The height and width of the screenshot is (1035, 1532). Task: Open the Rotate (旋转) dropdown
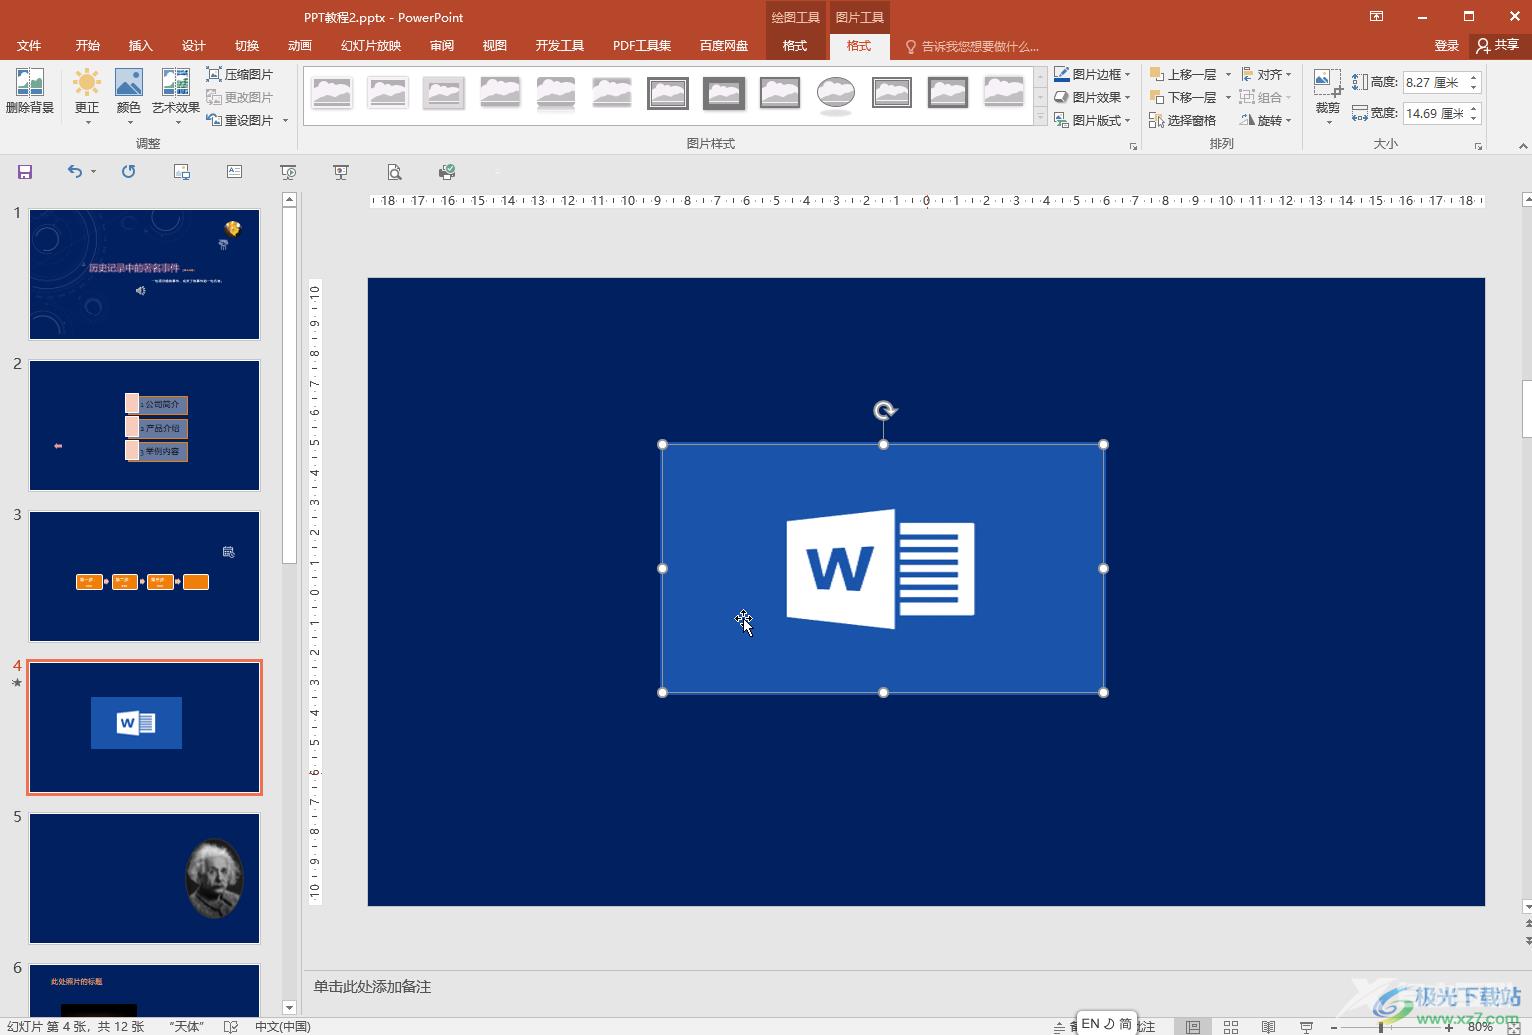1266,120
